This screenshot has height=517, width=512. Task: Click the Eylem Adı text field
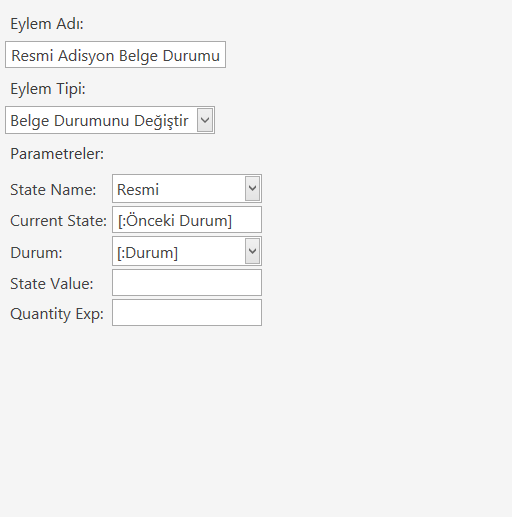click(115, 55)
